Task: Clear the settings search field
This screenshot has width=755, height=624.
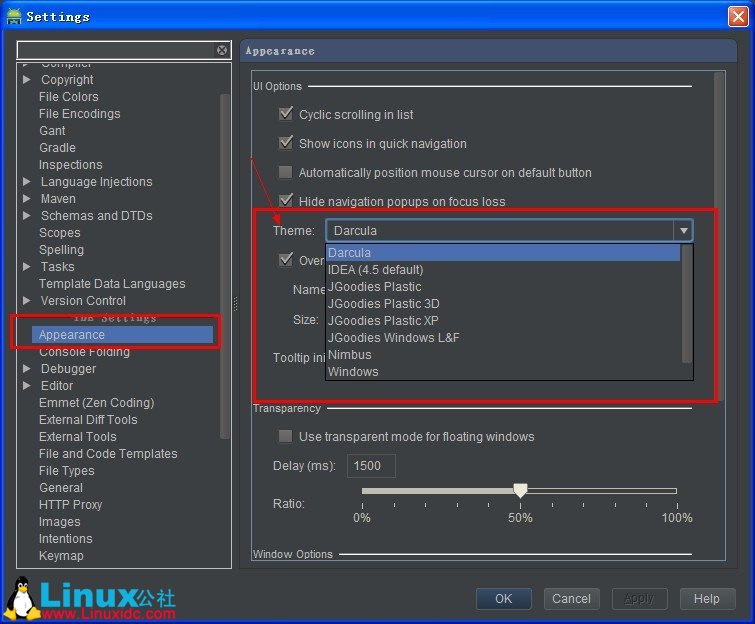Action: pyautogui.click(x=222, y=50)
